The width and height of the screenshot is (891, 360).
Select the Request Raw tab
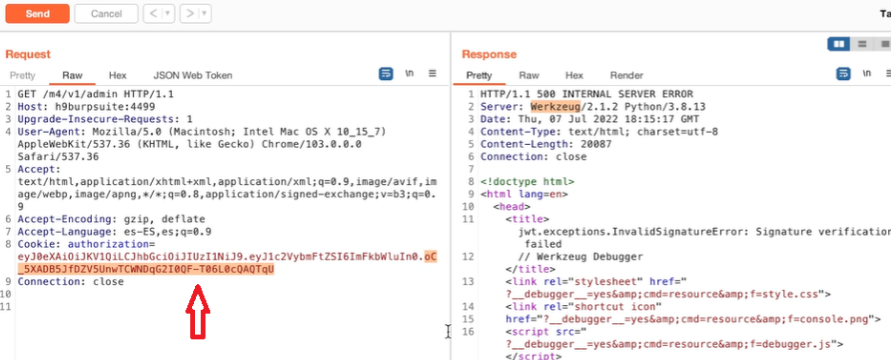pos(72,75)
